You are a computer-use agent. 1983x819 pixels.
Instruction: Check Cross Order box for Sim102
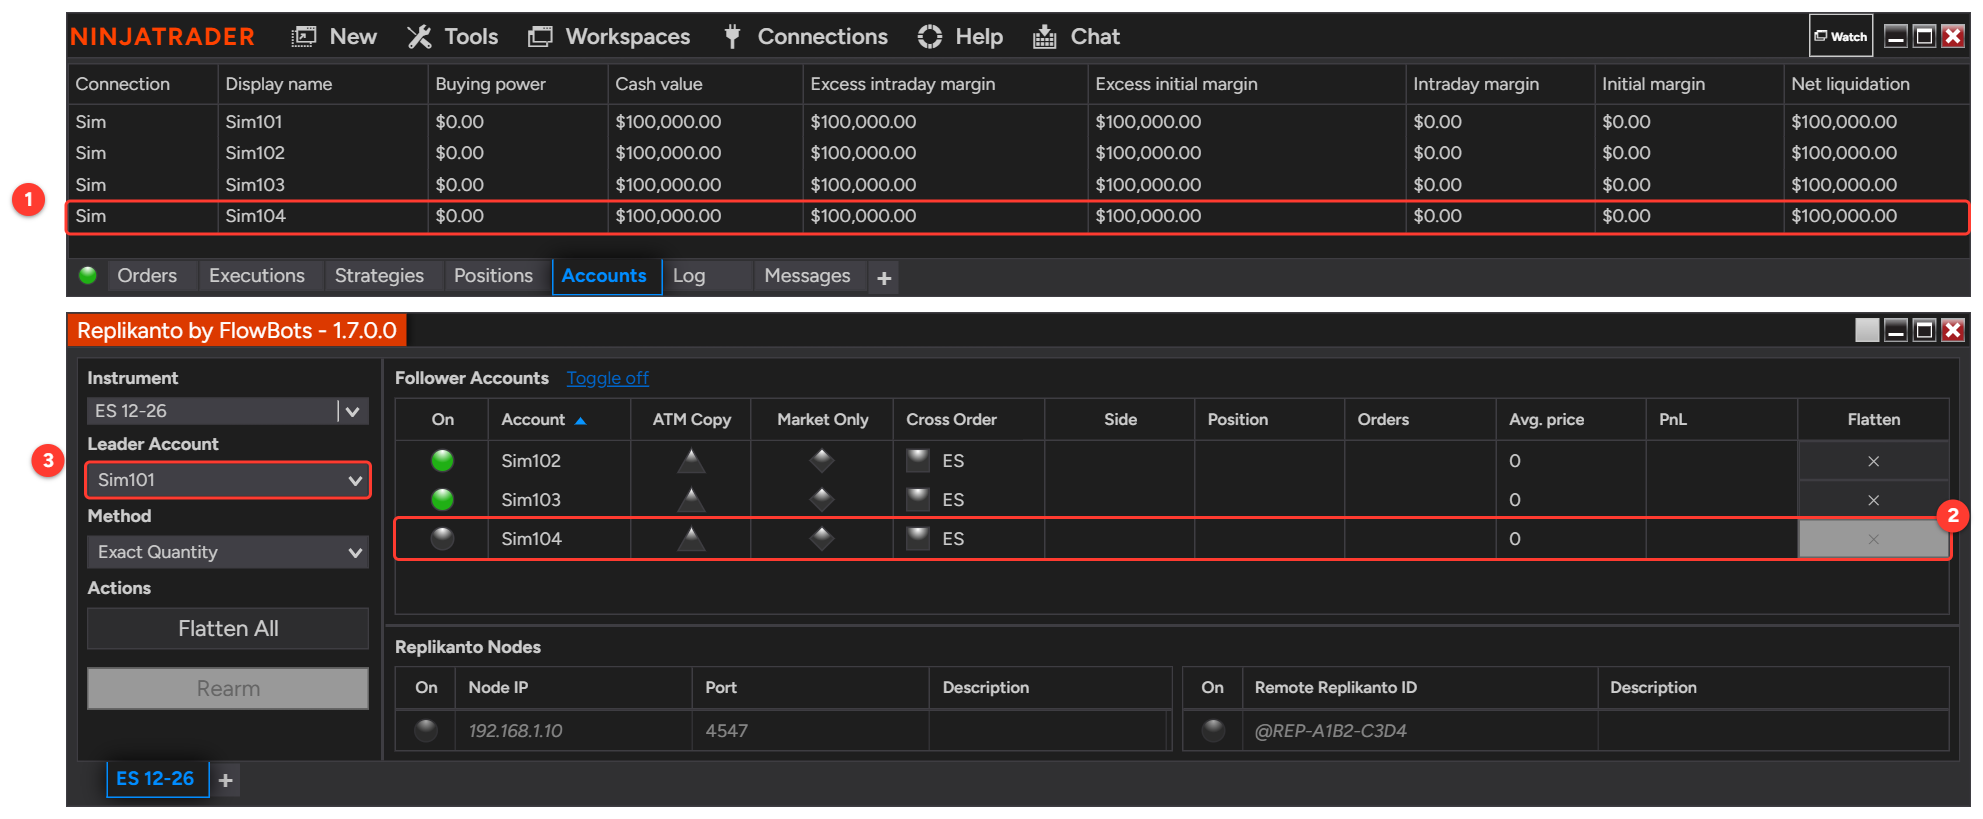[918, 461]
